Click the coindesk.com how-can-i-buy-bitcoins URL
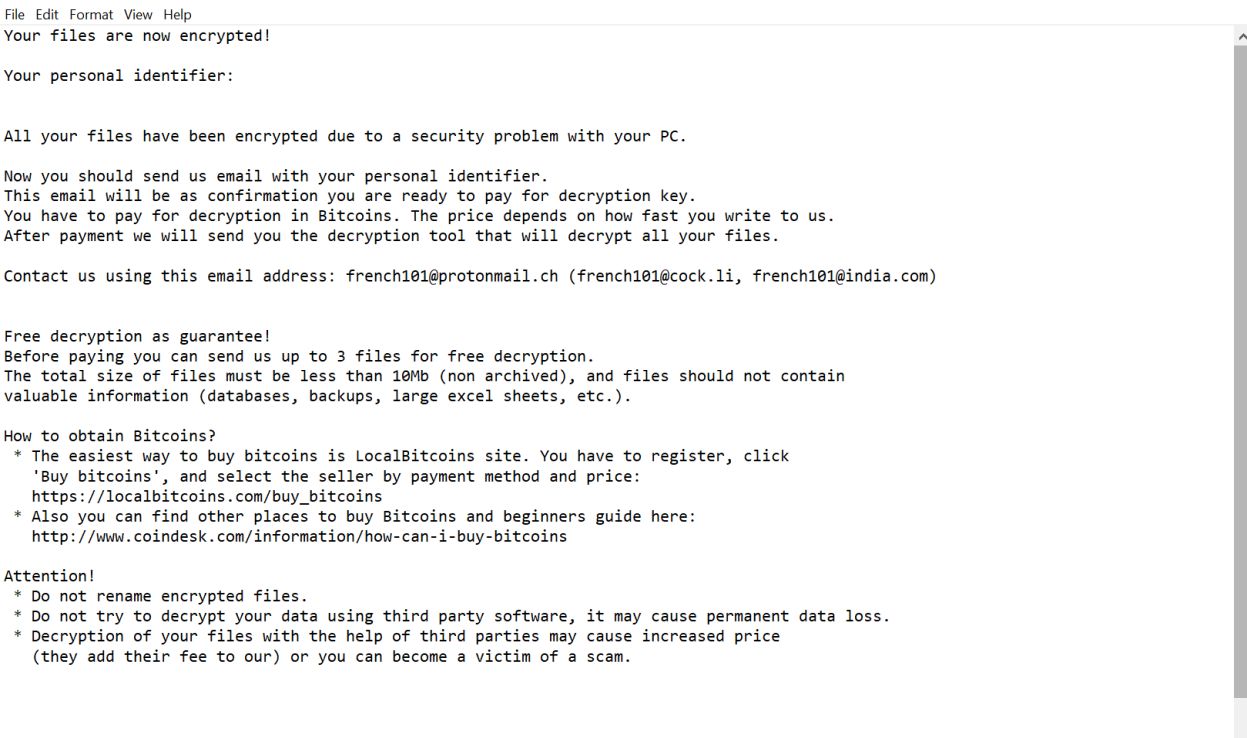 (x=299, y=536)
